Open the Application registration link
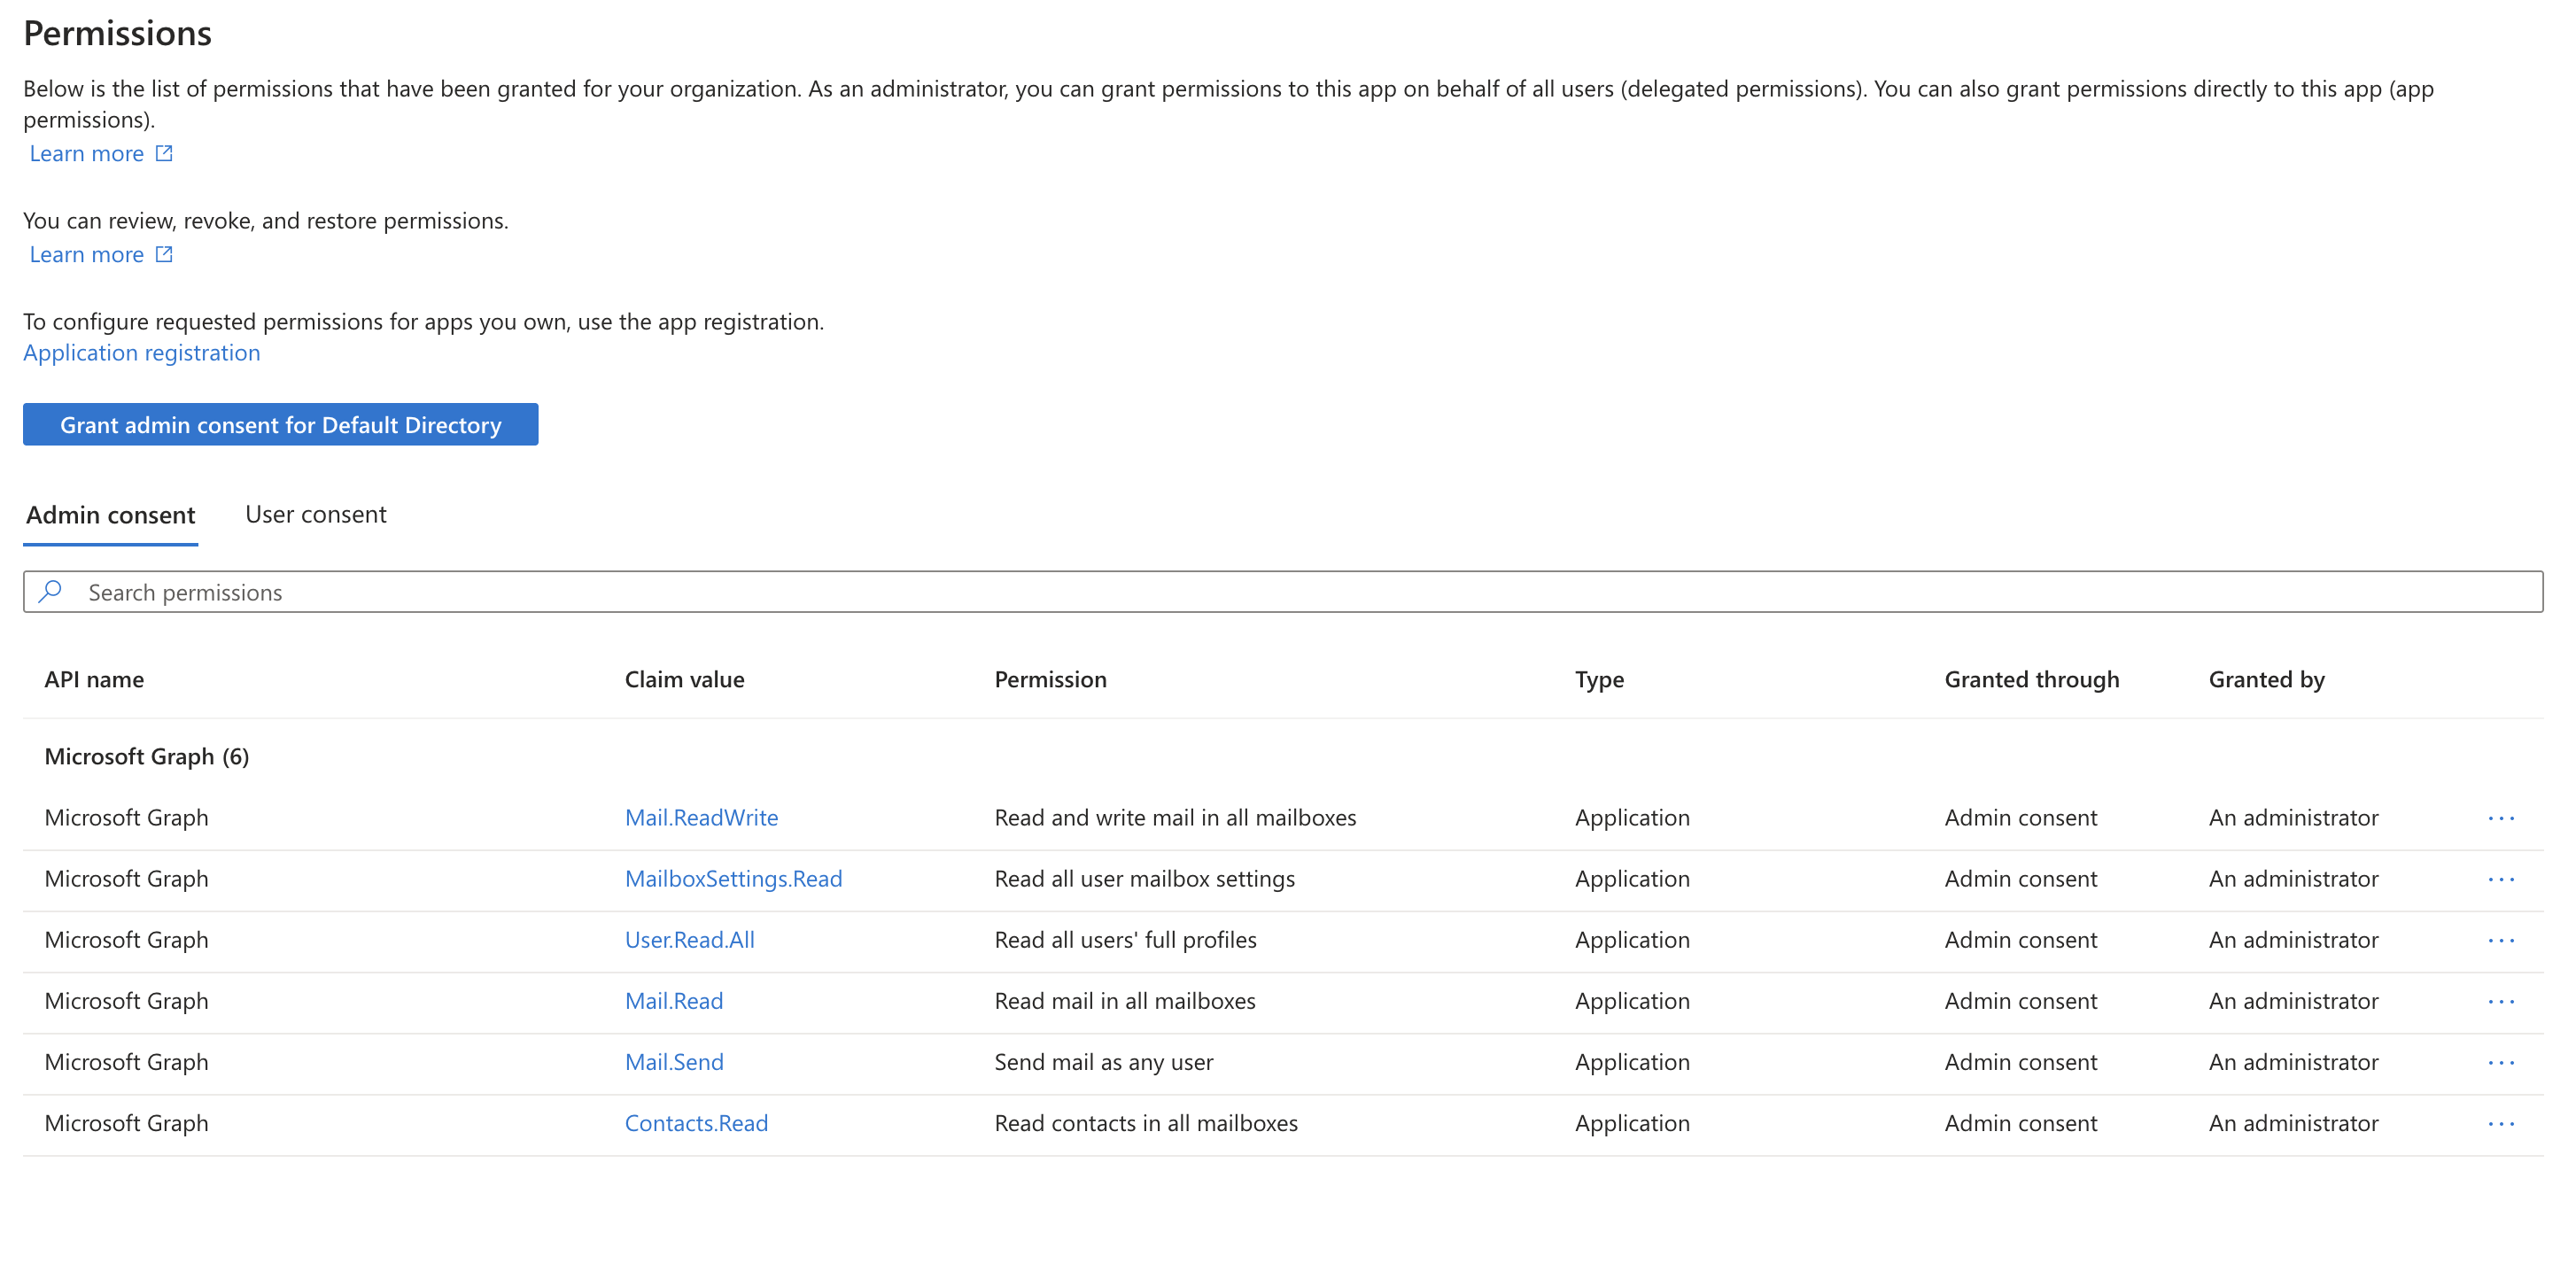 click(x=141, y=352)
